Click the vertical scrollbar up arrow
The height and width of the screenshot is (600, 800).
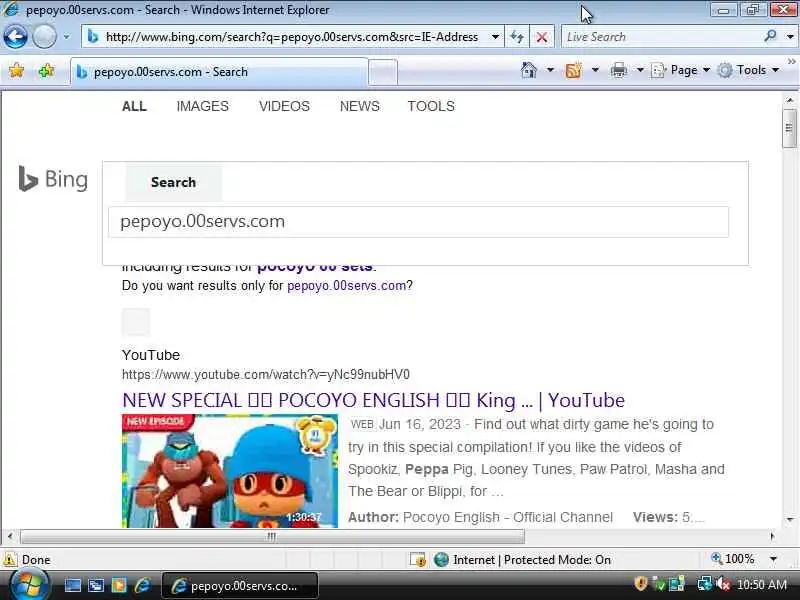789,100
